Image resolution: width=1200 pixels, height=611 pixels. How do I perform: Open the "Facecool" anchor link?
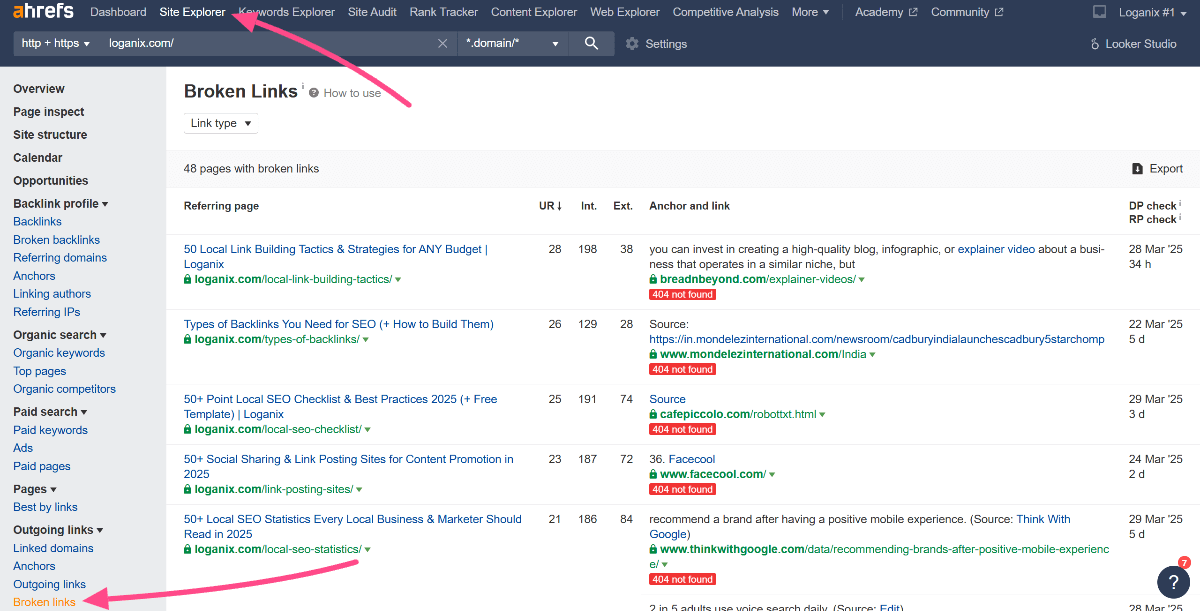pos(692,459)
